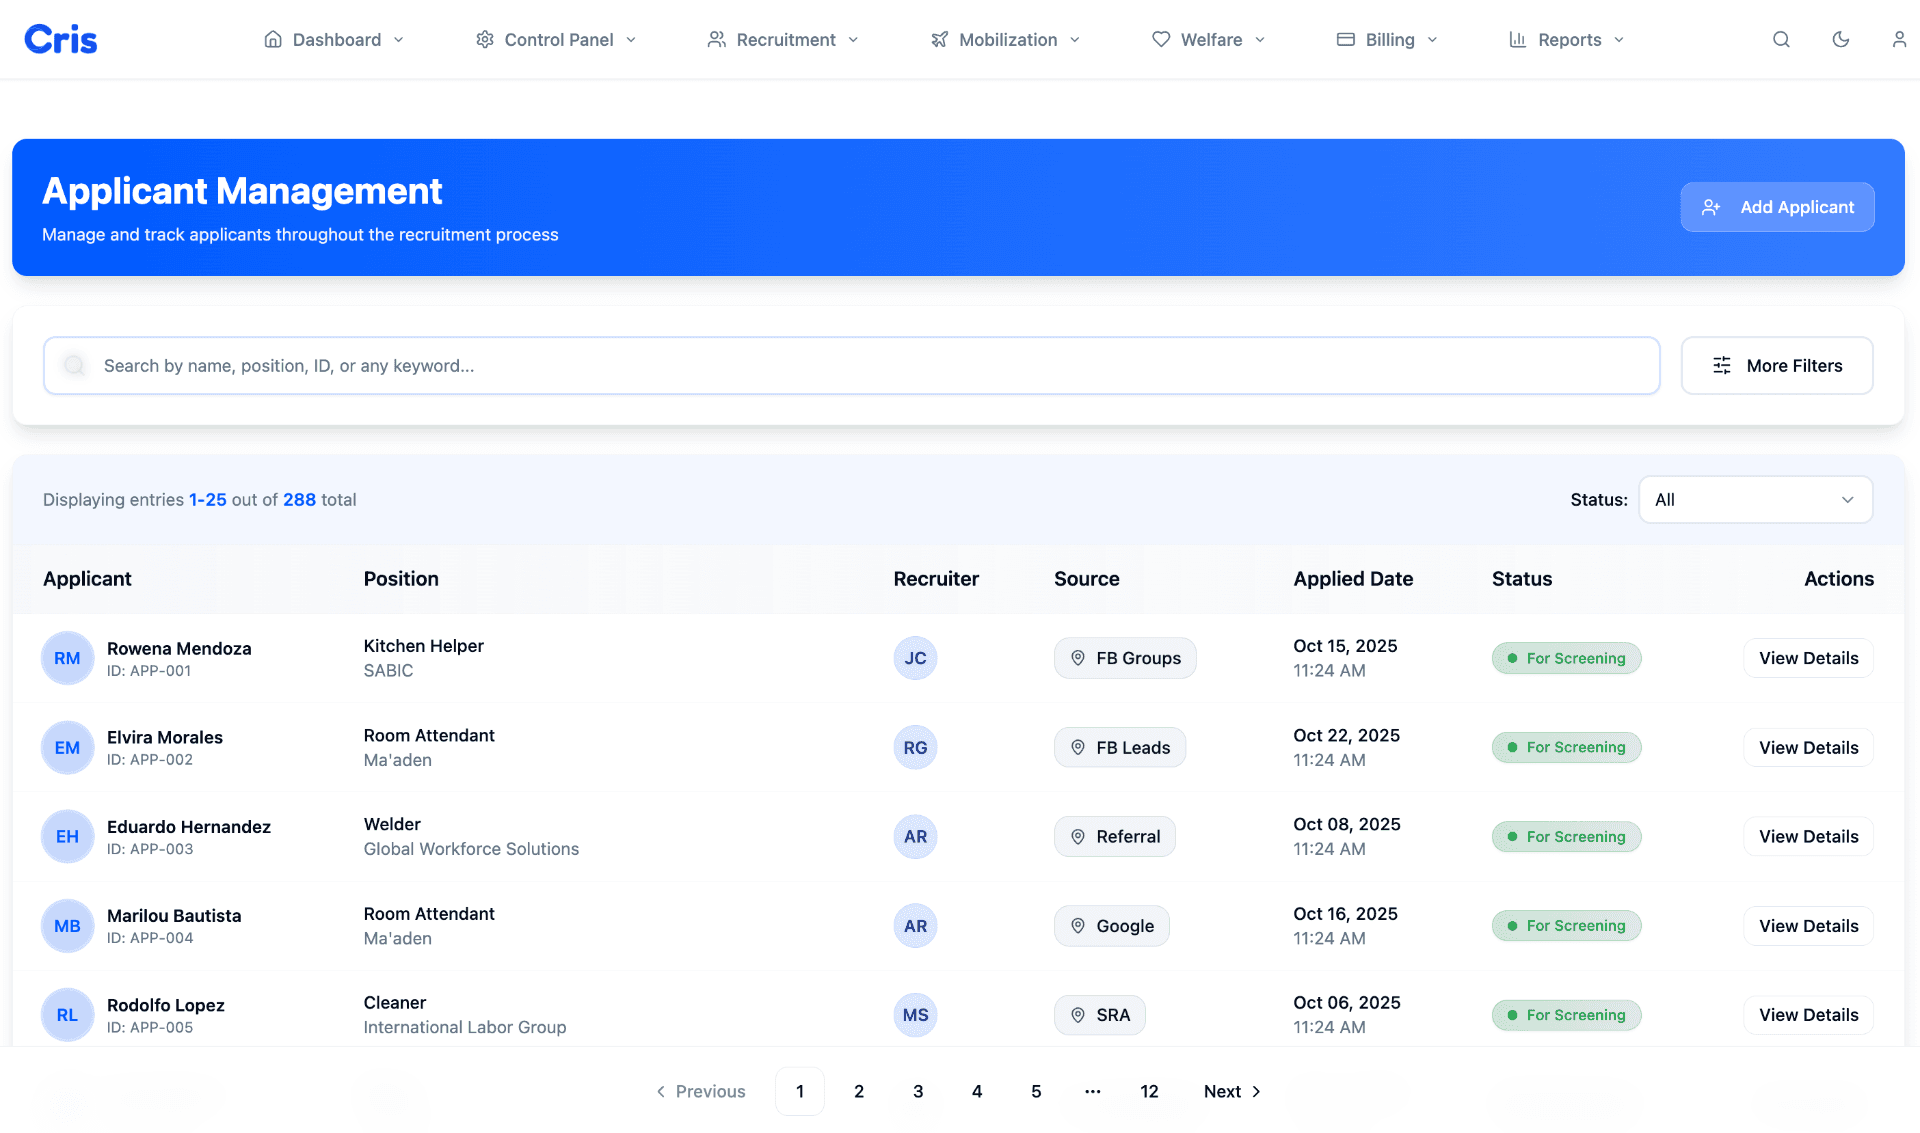Go to the Next page
1920x1133 pixels.
point(1232,1091)
